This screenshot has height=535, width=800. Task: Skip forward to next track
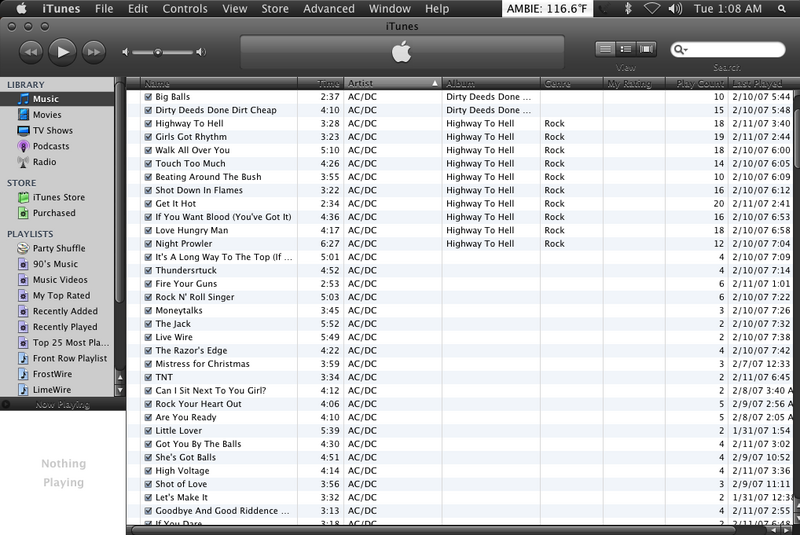tap(94, 52)
